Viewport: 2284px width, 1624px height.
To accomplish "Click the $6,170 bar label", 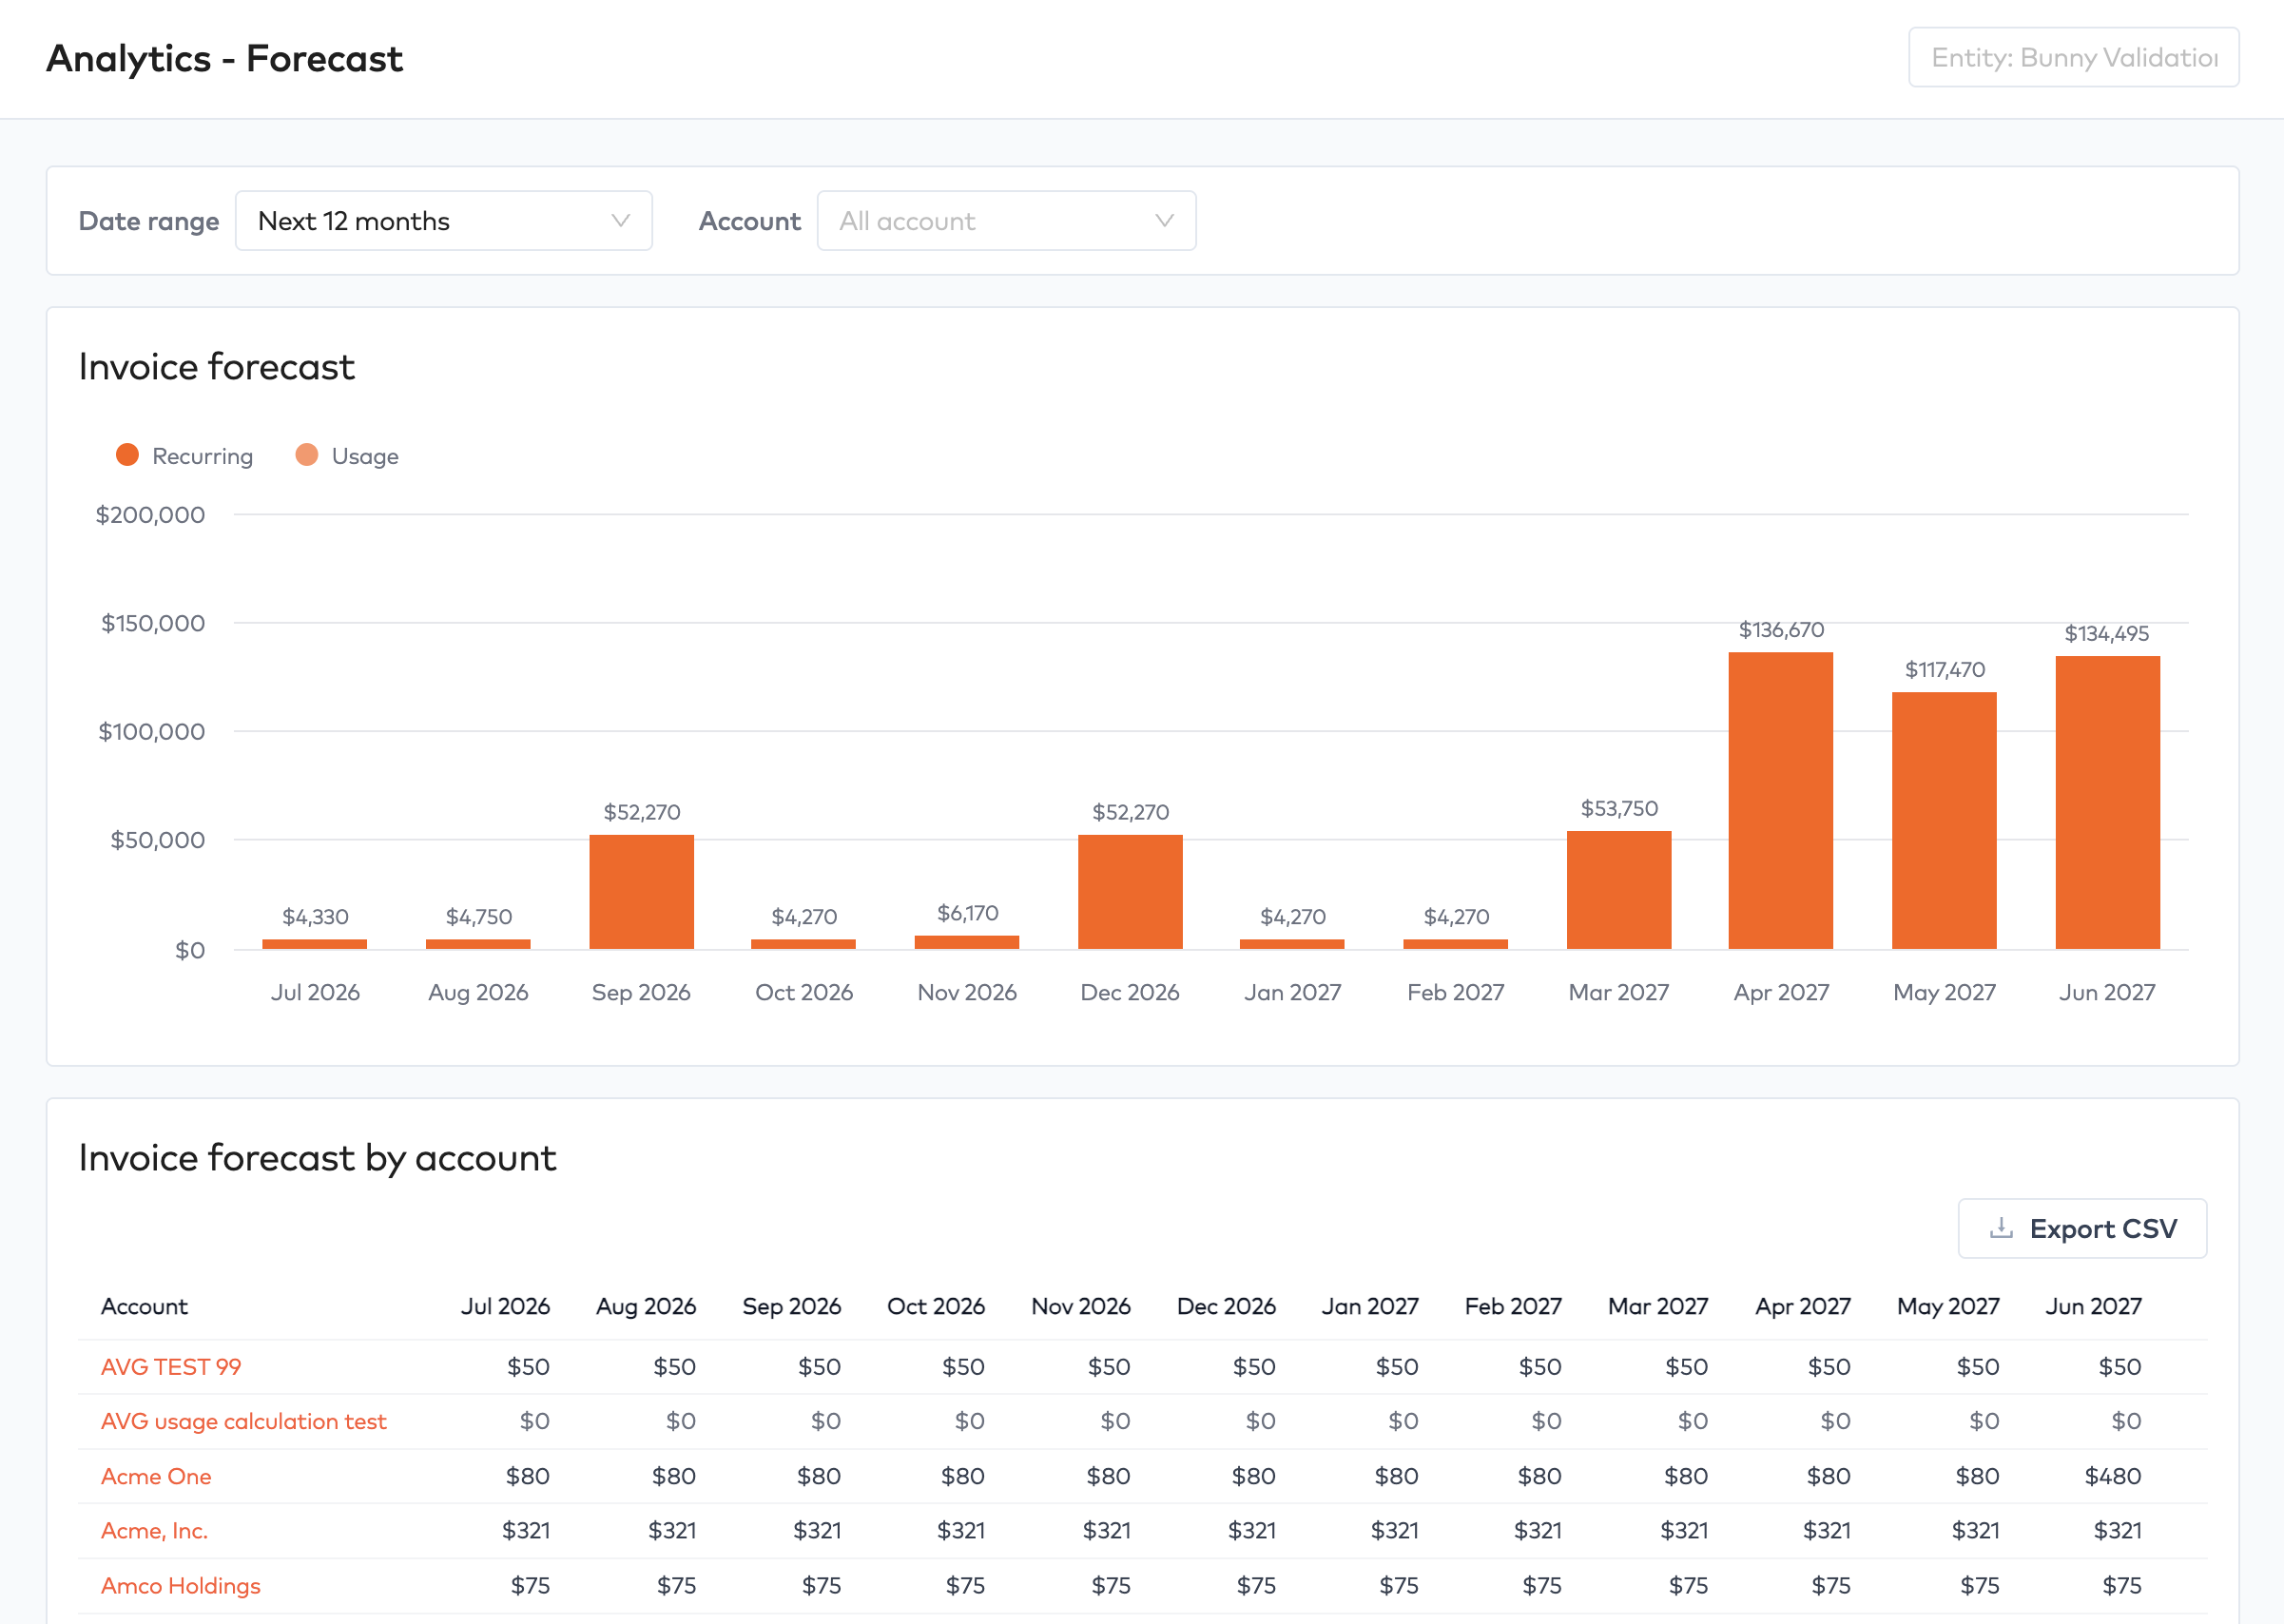I will coord(967,913).
